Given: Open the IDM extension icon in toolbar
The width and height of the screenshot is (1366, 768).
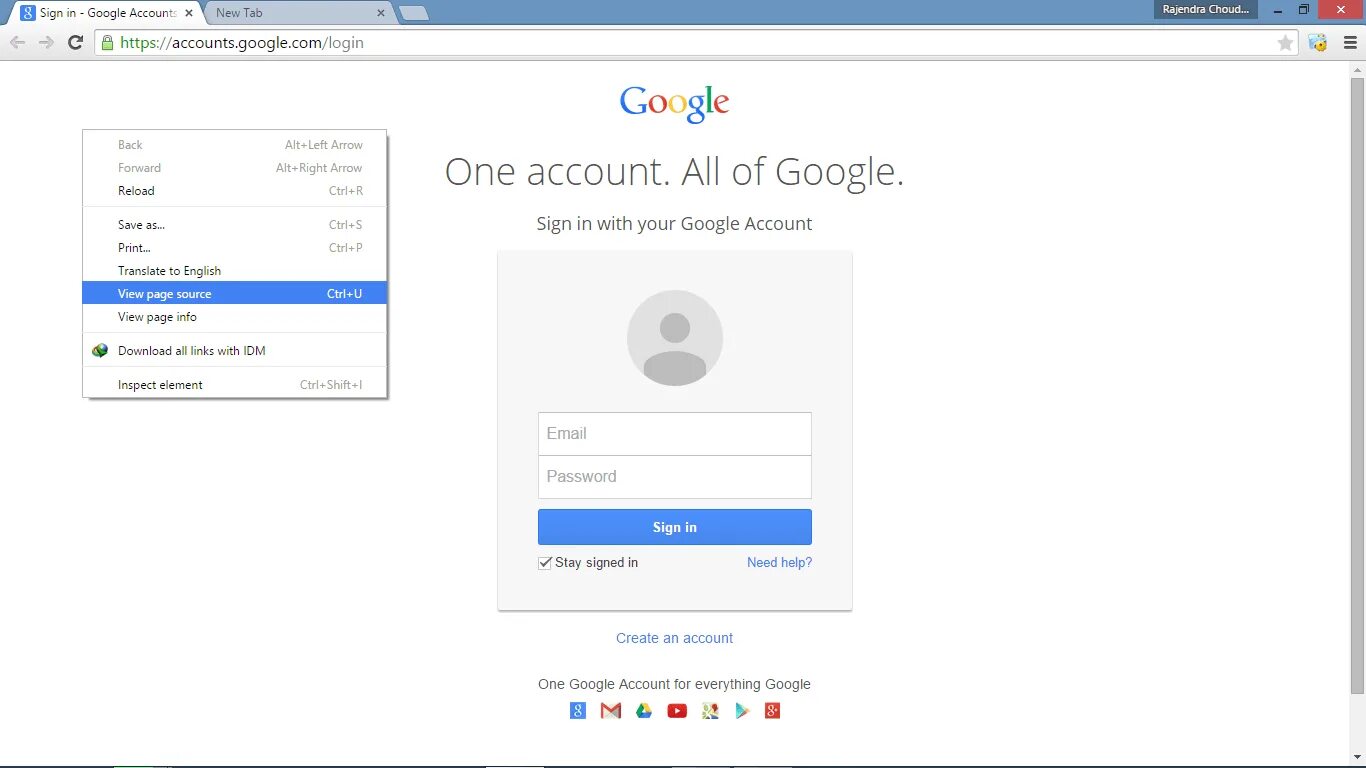Looking at the screenshot, I should (1318, 42).
